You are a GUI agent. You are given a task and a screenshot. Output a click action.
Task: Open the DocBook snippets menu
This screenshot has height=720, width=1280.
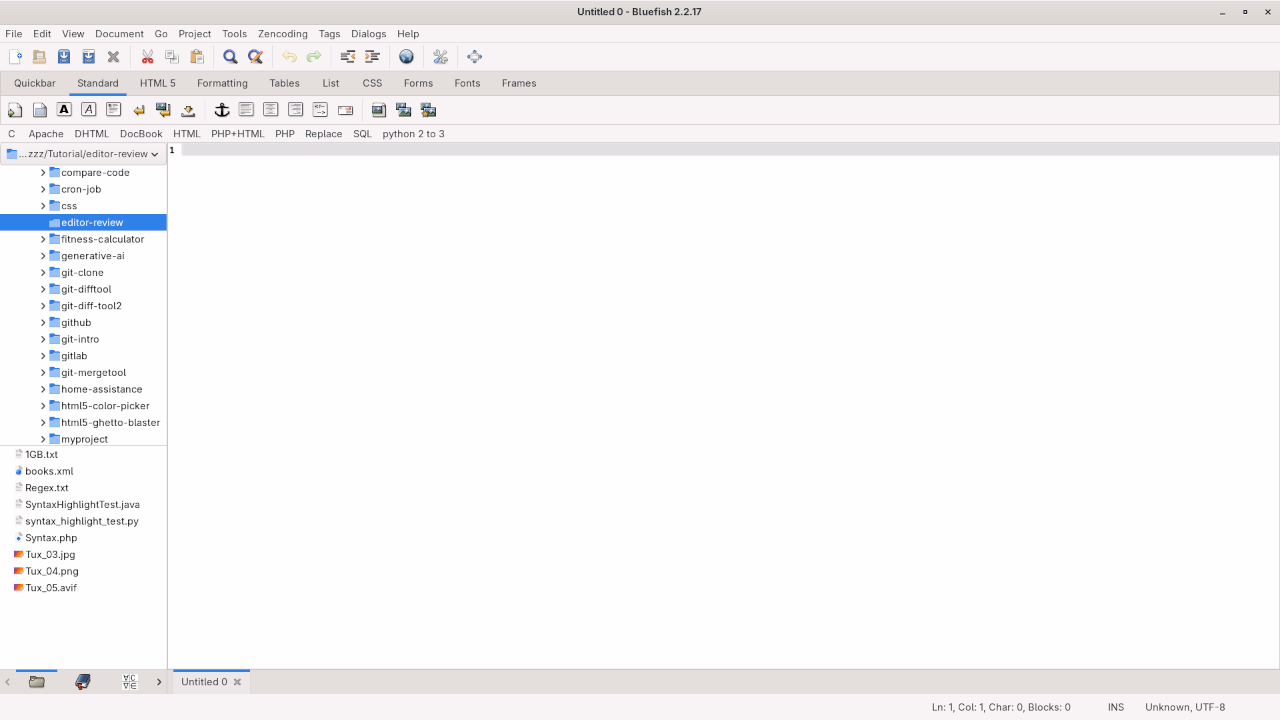pos(141,134)
